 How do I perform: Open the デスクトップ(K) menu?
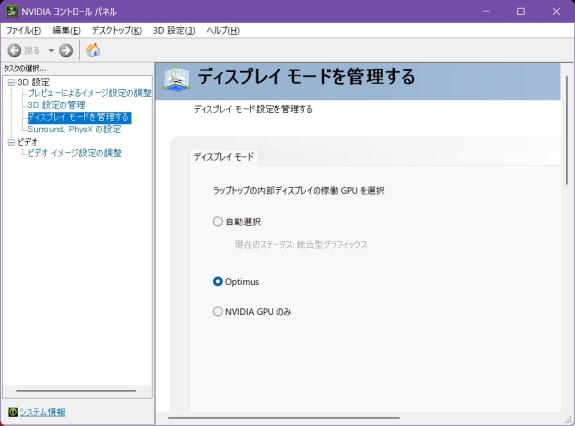pyautogui.click(x=117, y=30)
